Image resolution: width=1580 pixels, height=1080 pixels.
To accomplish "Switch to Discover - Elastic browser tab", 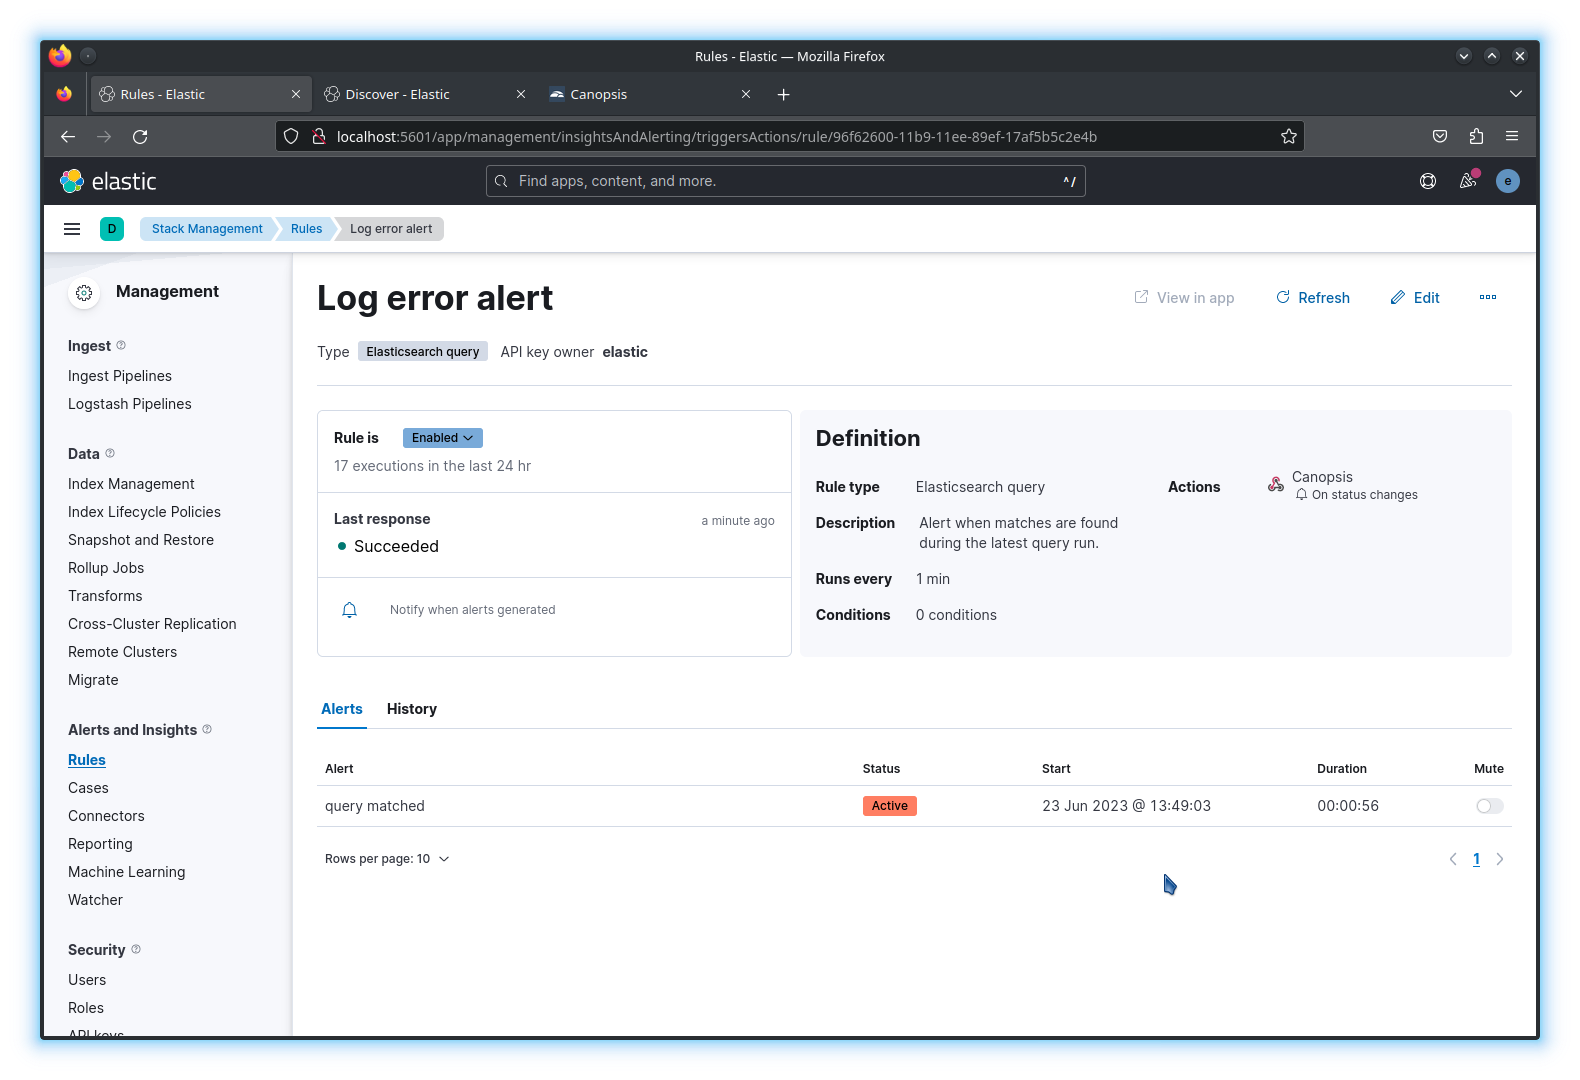I will [424, 94].
